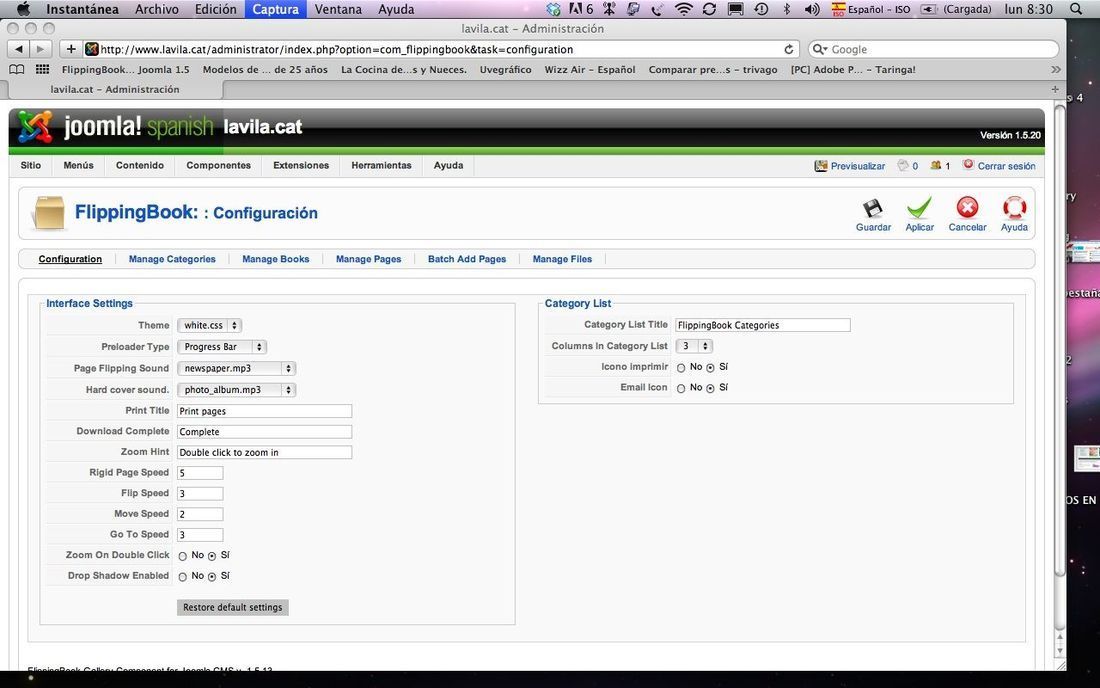The height and width of the screenshot is (688, 1100).
Task: Click the messages count icon
Action: pos(903,166)
